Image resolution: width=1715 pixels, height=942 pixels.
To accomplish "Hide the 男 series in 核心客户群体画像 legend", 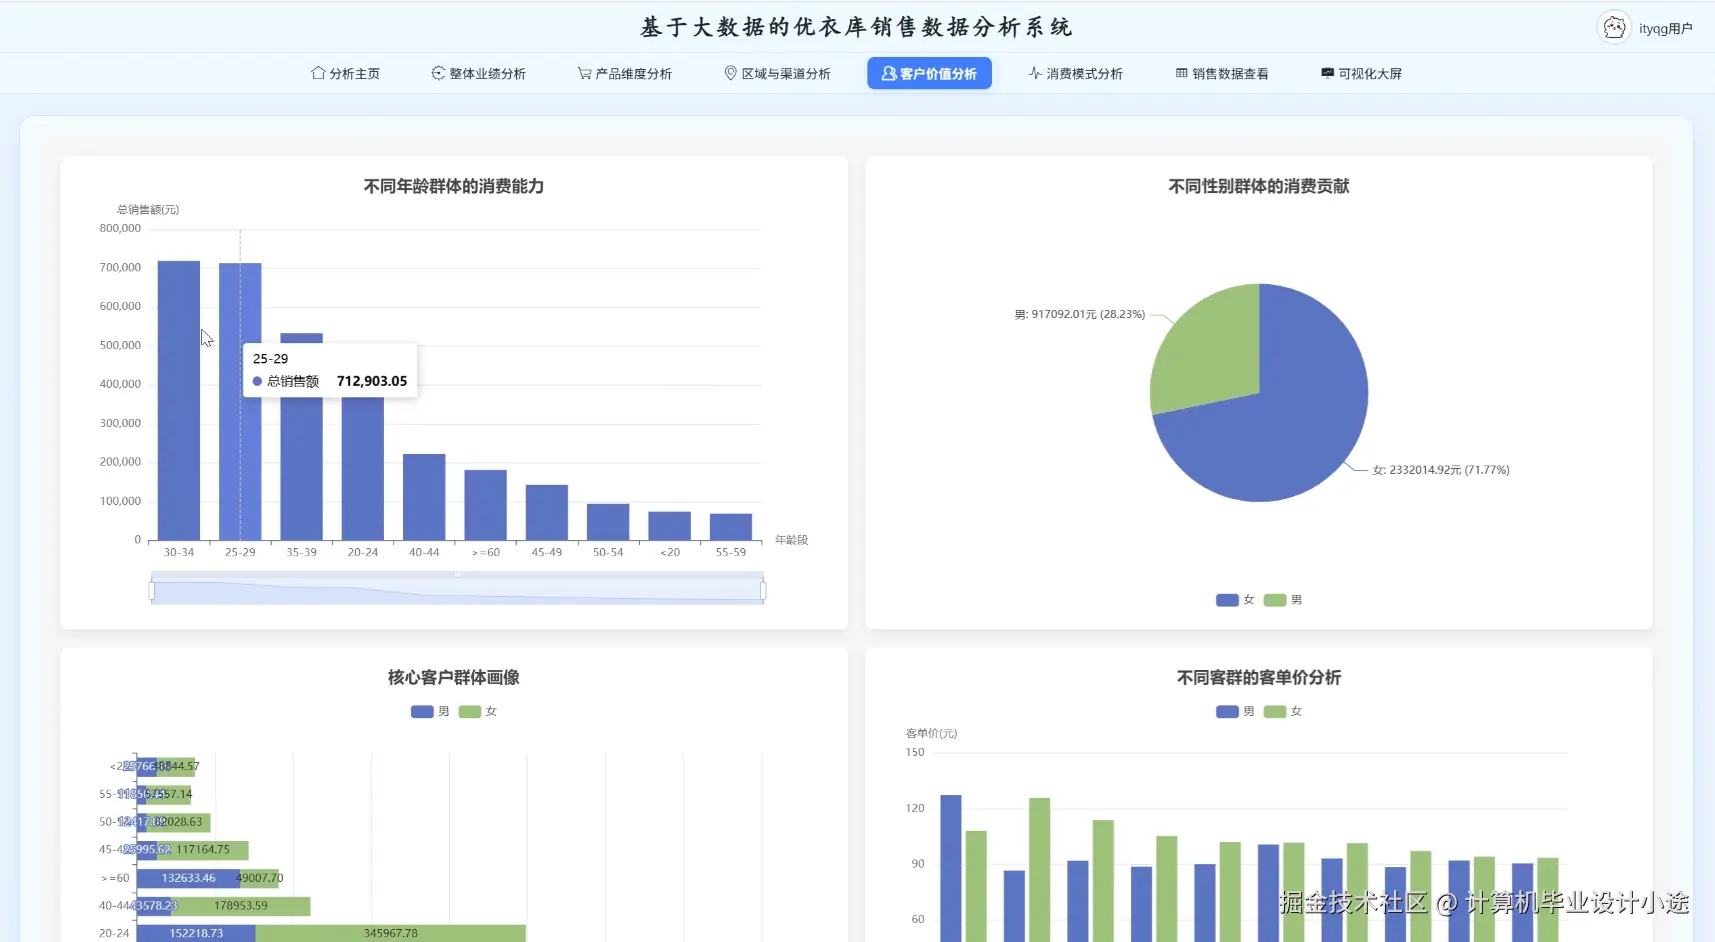I will coord(430,712).
